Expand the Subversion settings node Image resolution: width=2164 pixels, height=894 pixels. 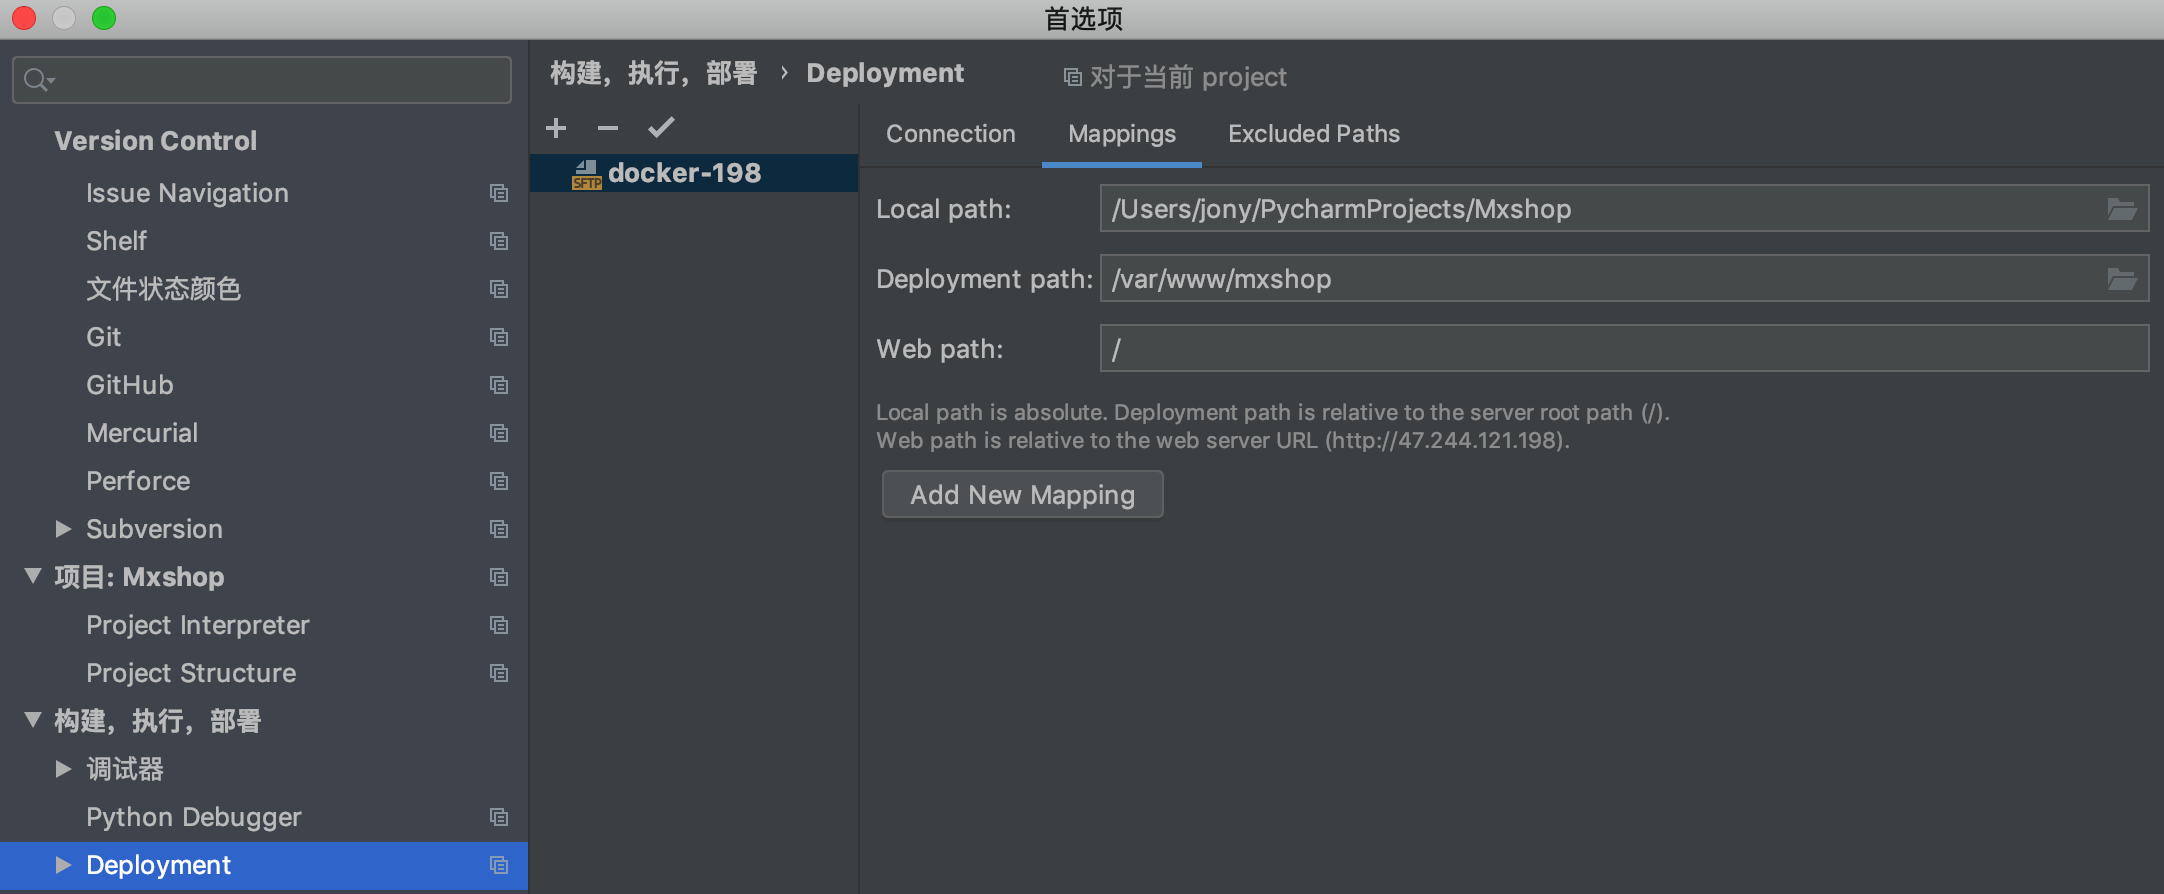[63, 529]
